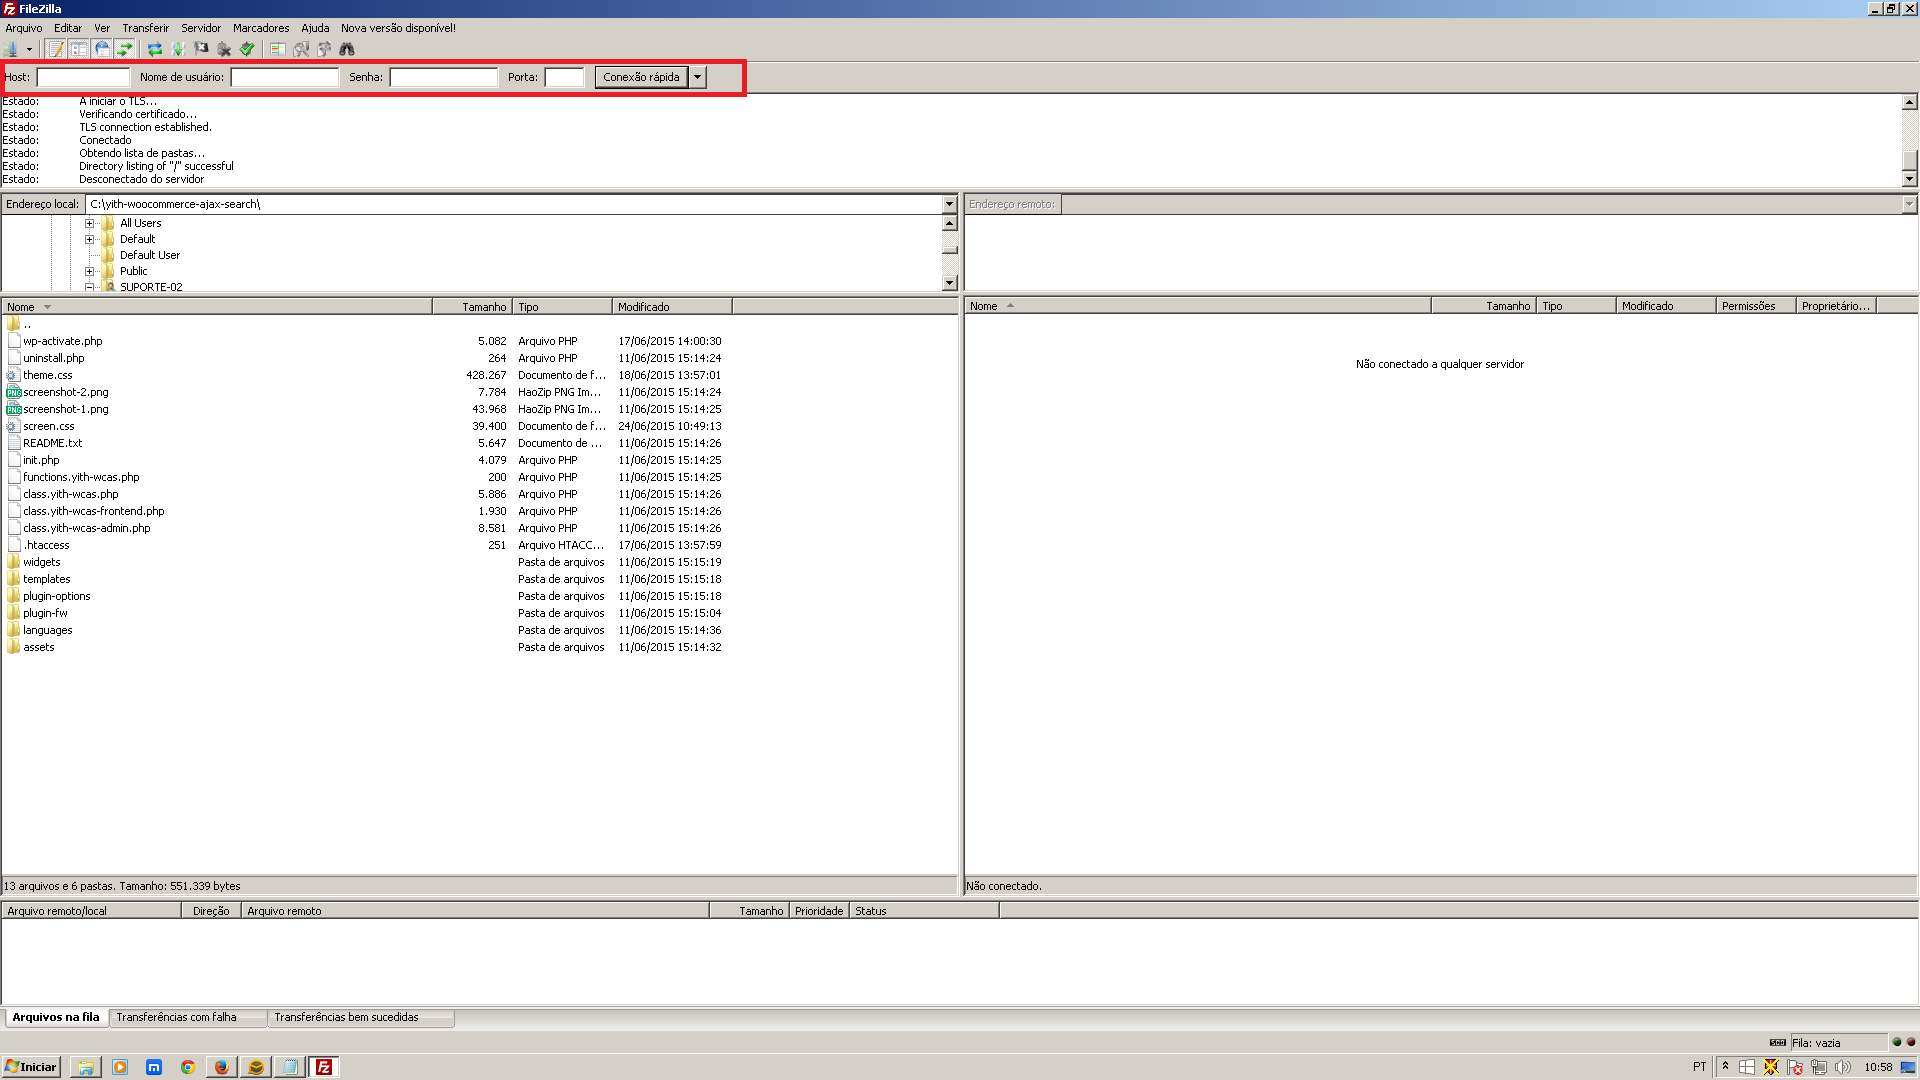Click the Porta input field

(564, 77)
